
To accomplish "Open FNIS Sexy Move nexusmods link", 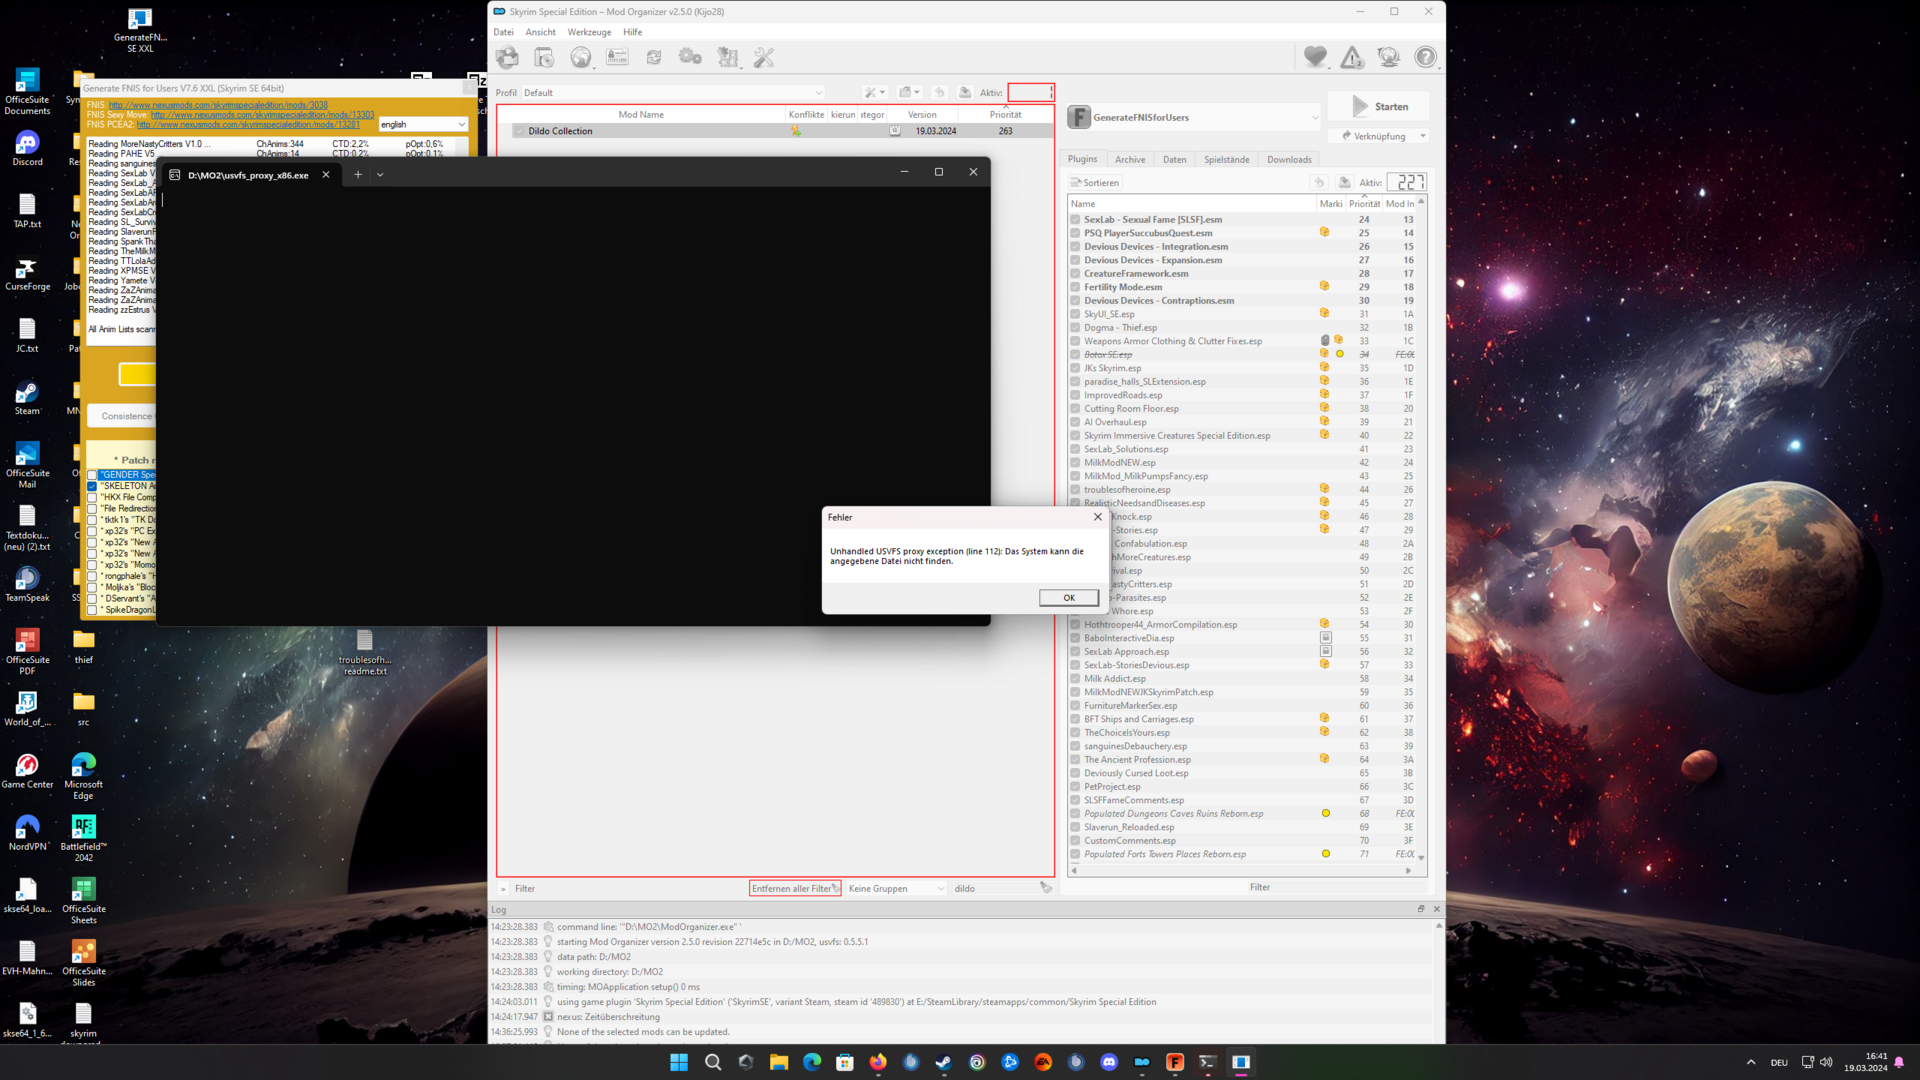I will click(x=262, y=115).
